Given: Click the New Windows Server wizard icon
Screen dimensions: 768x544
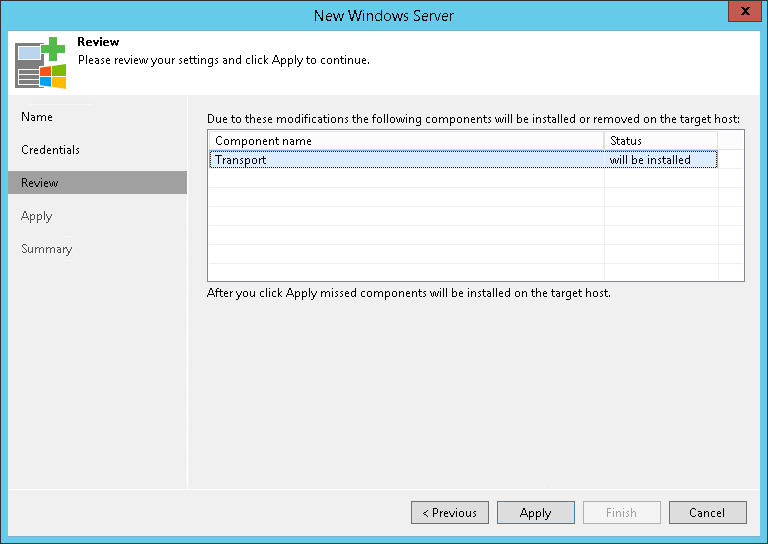Looking at the screenshot, I should [40, 62].
